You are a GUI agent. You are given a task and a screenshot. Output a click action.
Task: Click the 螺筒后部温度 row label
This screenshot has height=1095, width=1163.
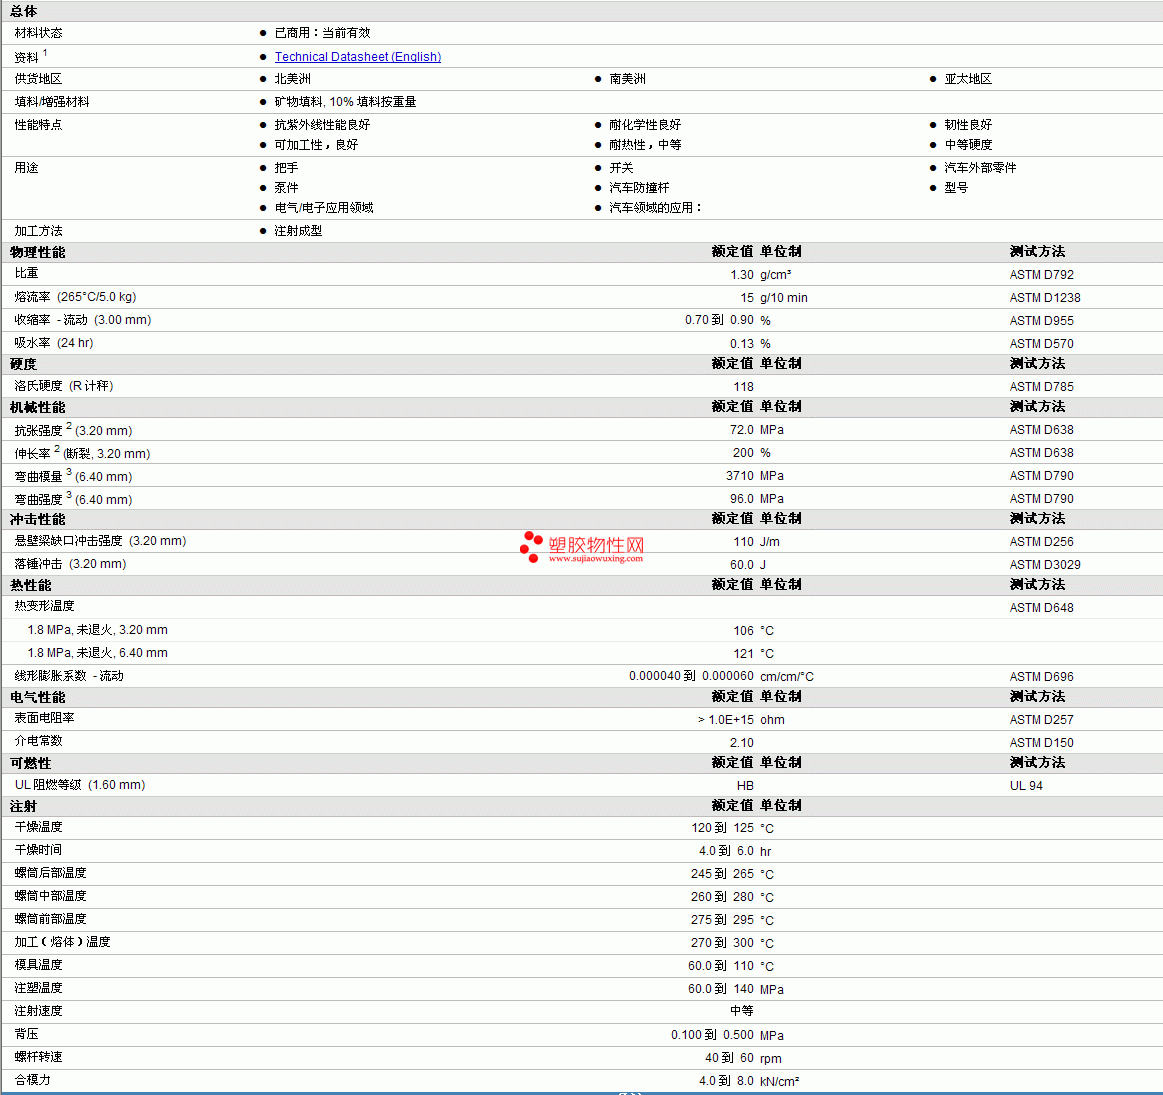[50, 873]
